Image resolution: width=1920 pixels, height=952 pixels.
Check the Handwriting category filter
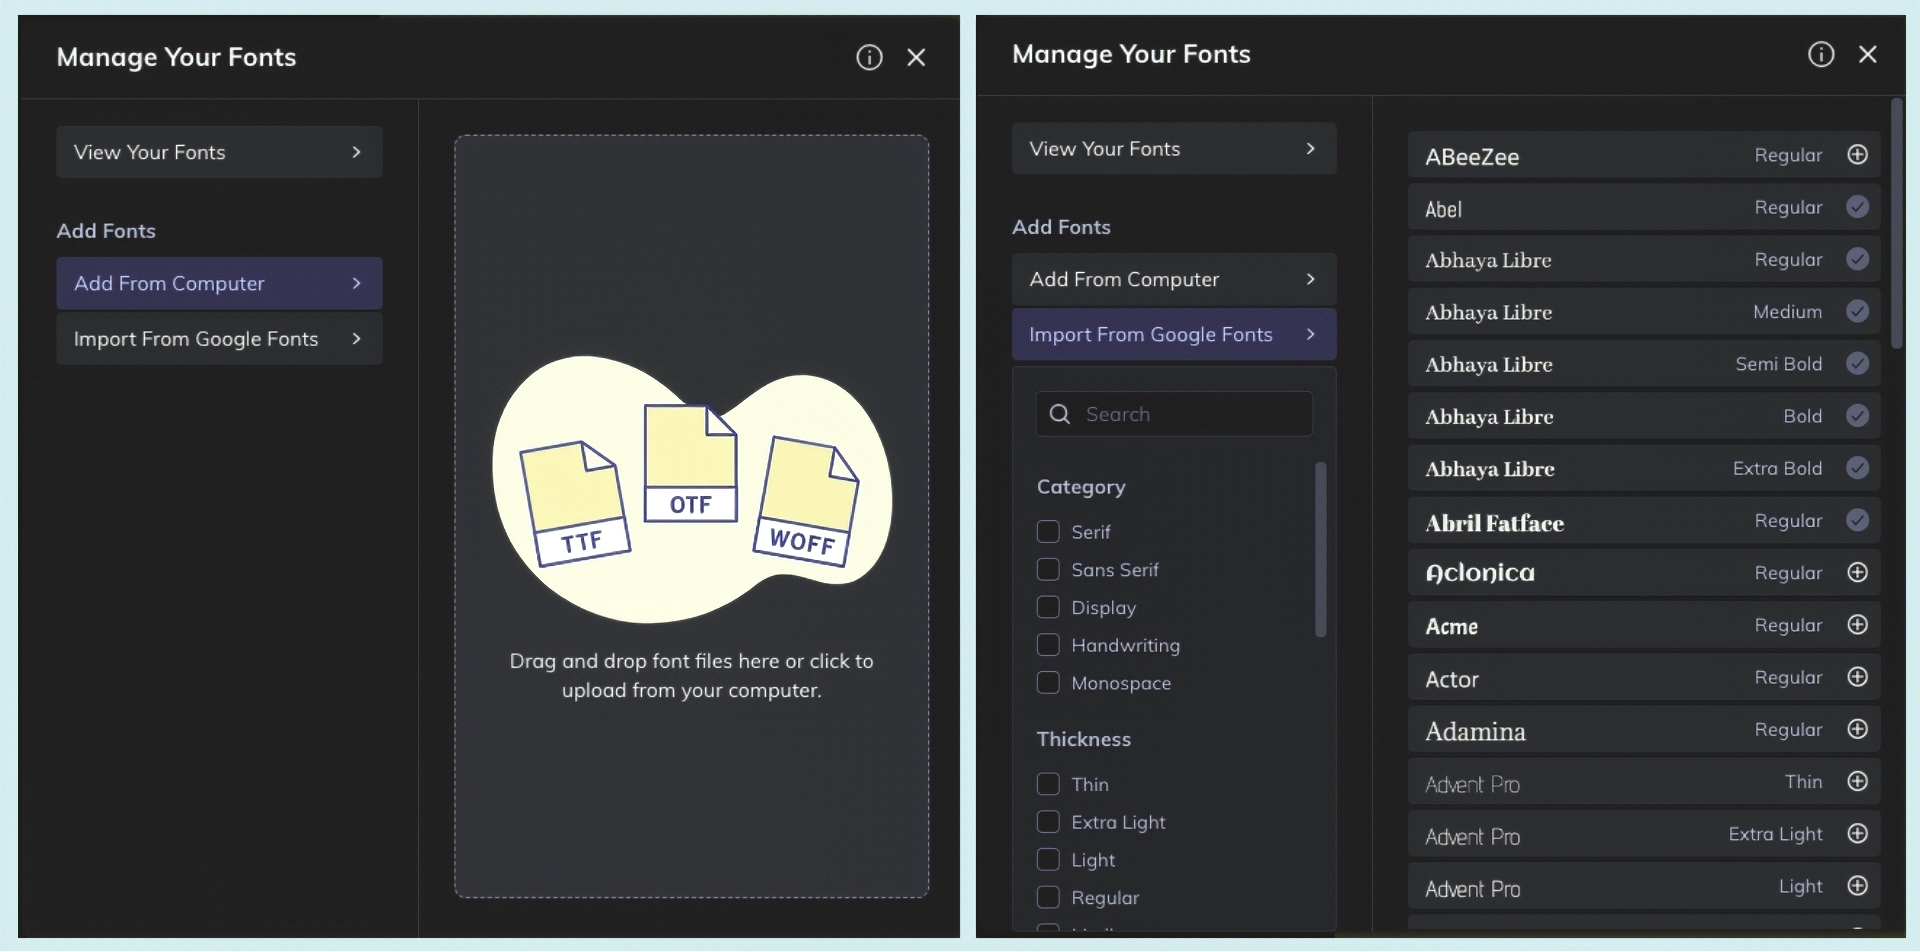pos(1048,645)
